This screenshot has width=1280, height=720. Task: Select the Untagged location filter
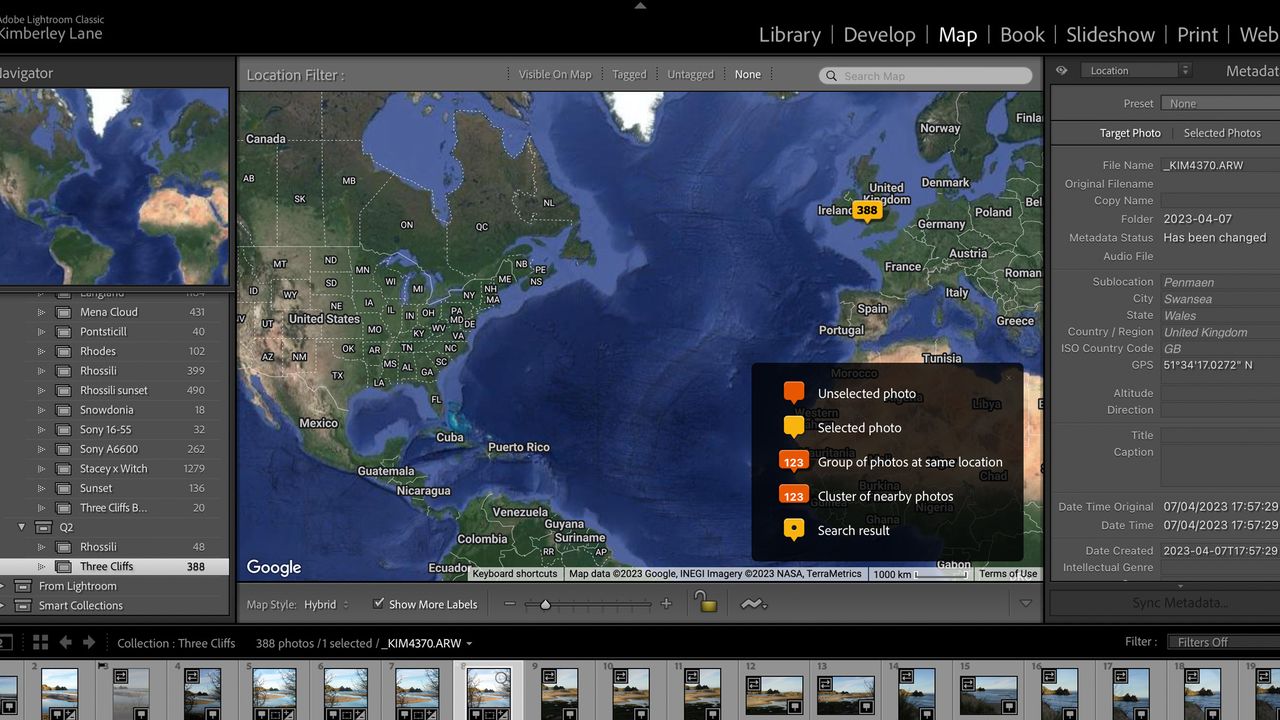[690, 74]
